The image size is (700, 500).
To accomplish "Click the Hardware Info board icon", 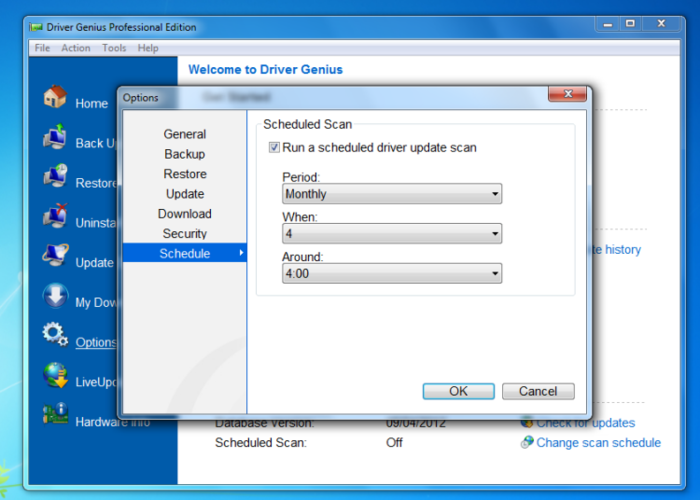I will [55, 414].
